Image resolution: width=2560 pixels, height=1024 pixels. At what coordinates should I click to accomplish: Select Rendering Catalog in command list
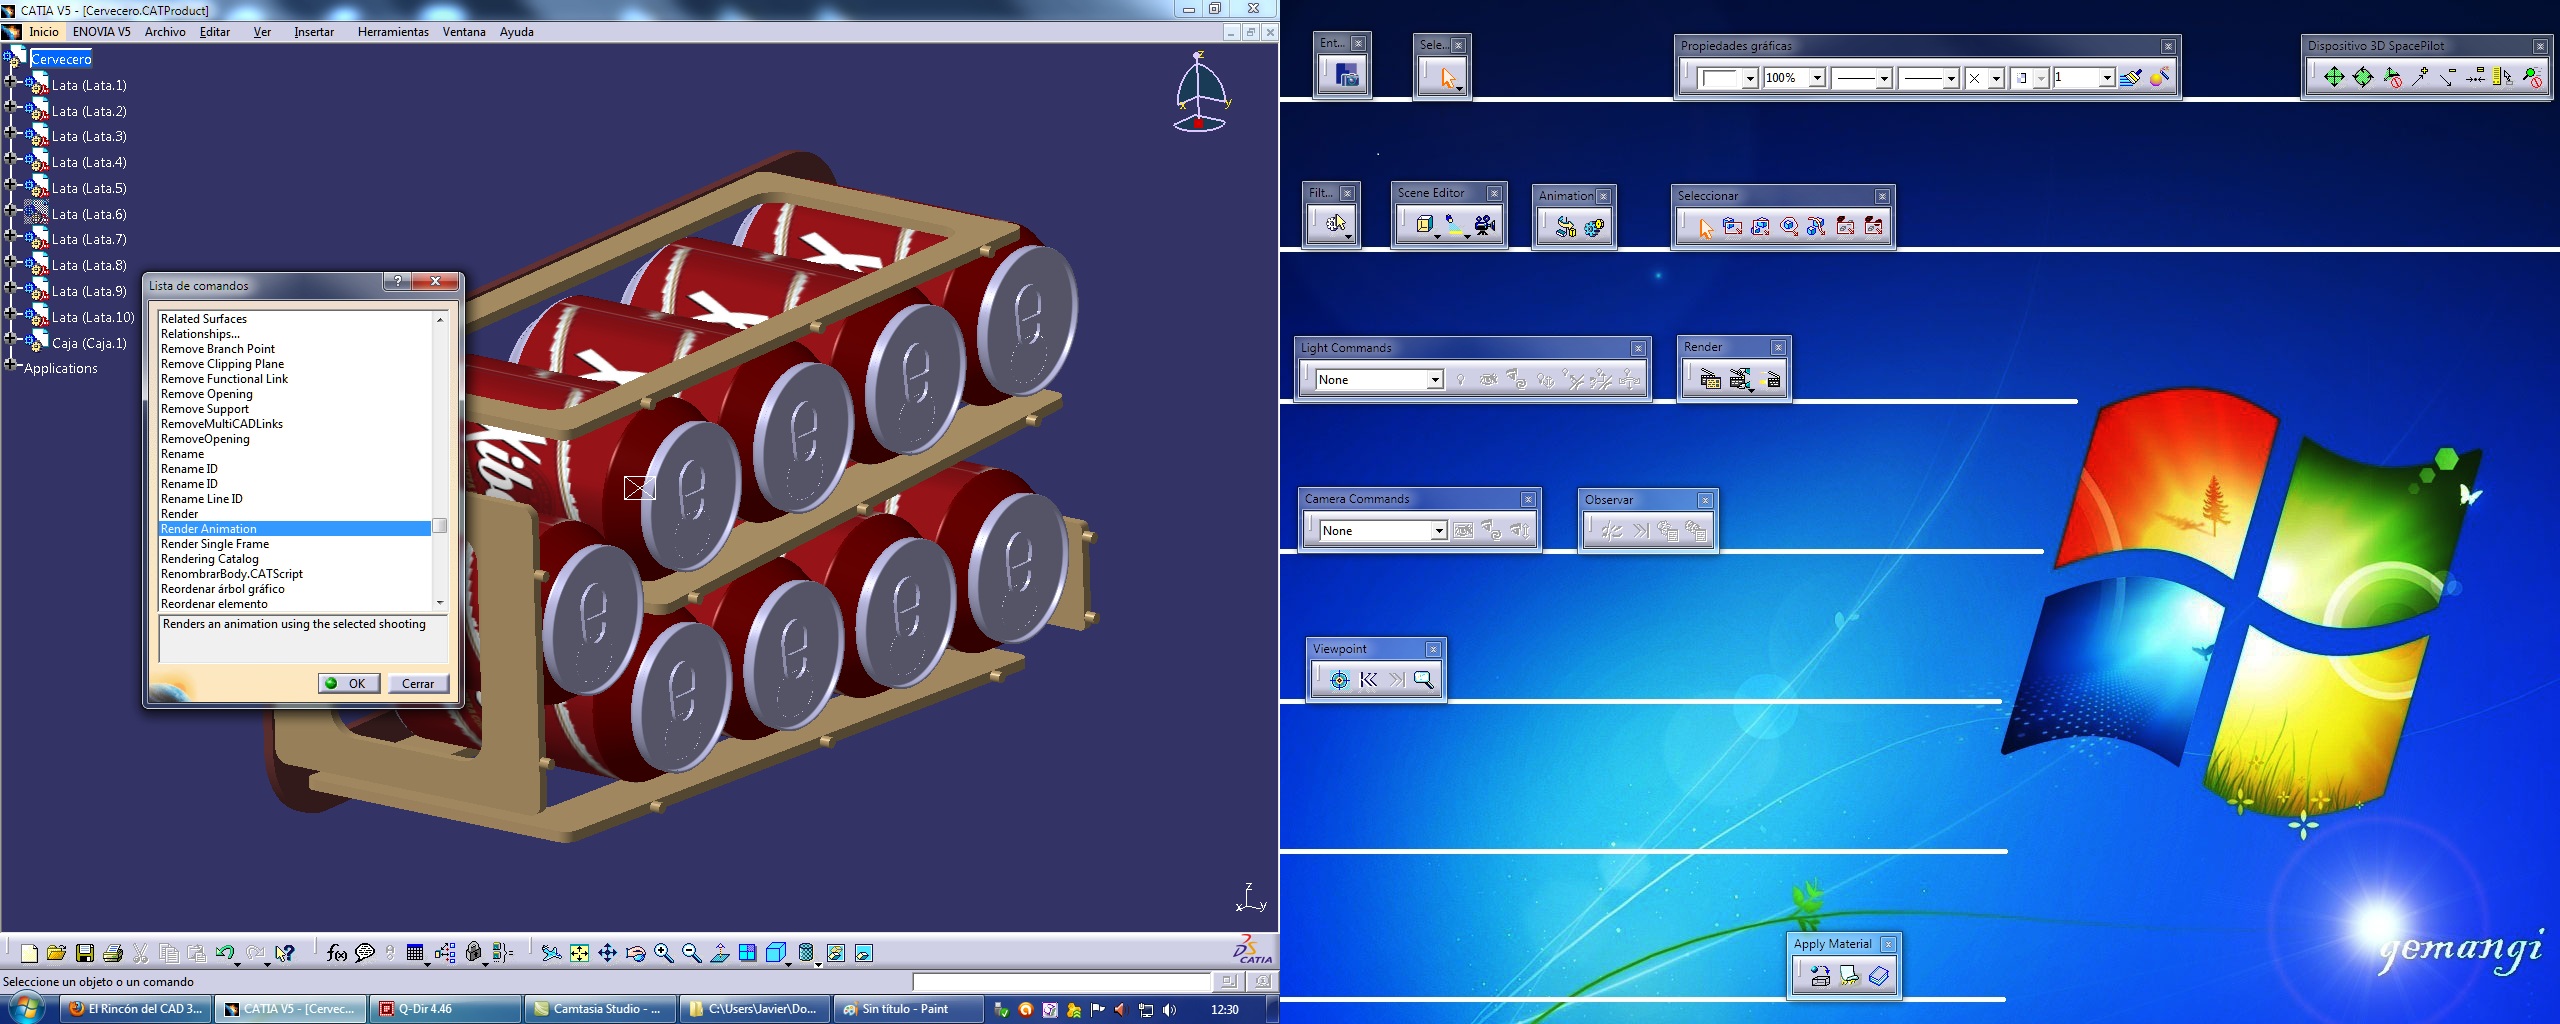click(x=295, y=559)
